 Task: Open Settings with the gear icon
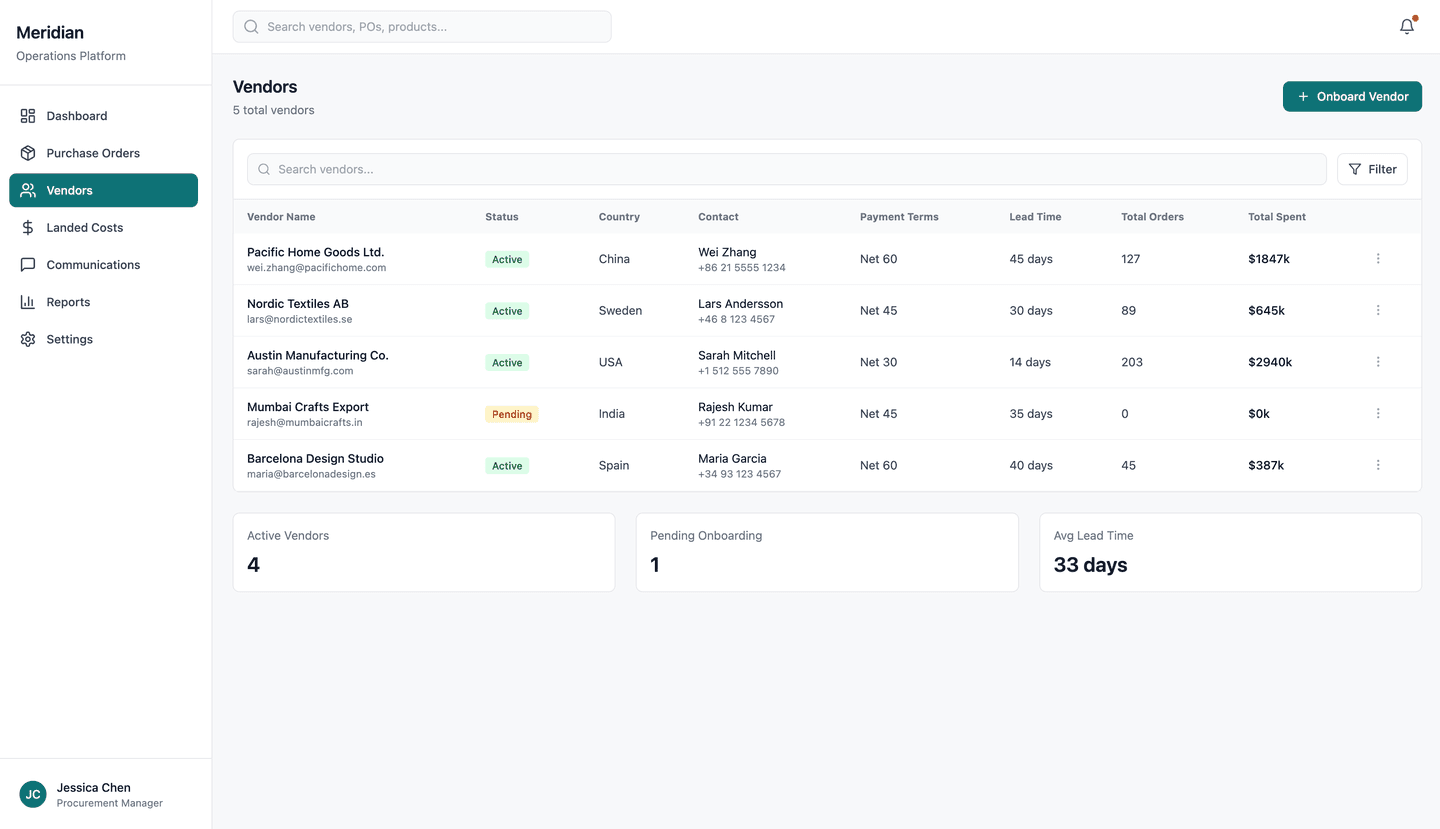tap(27, 339)
